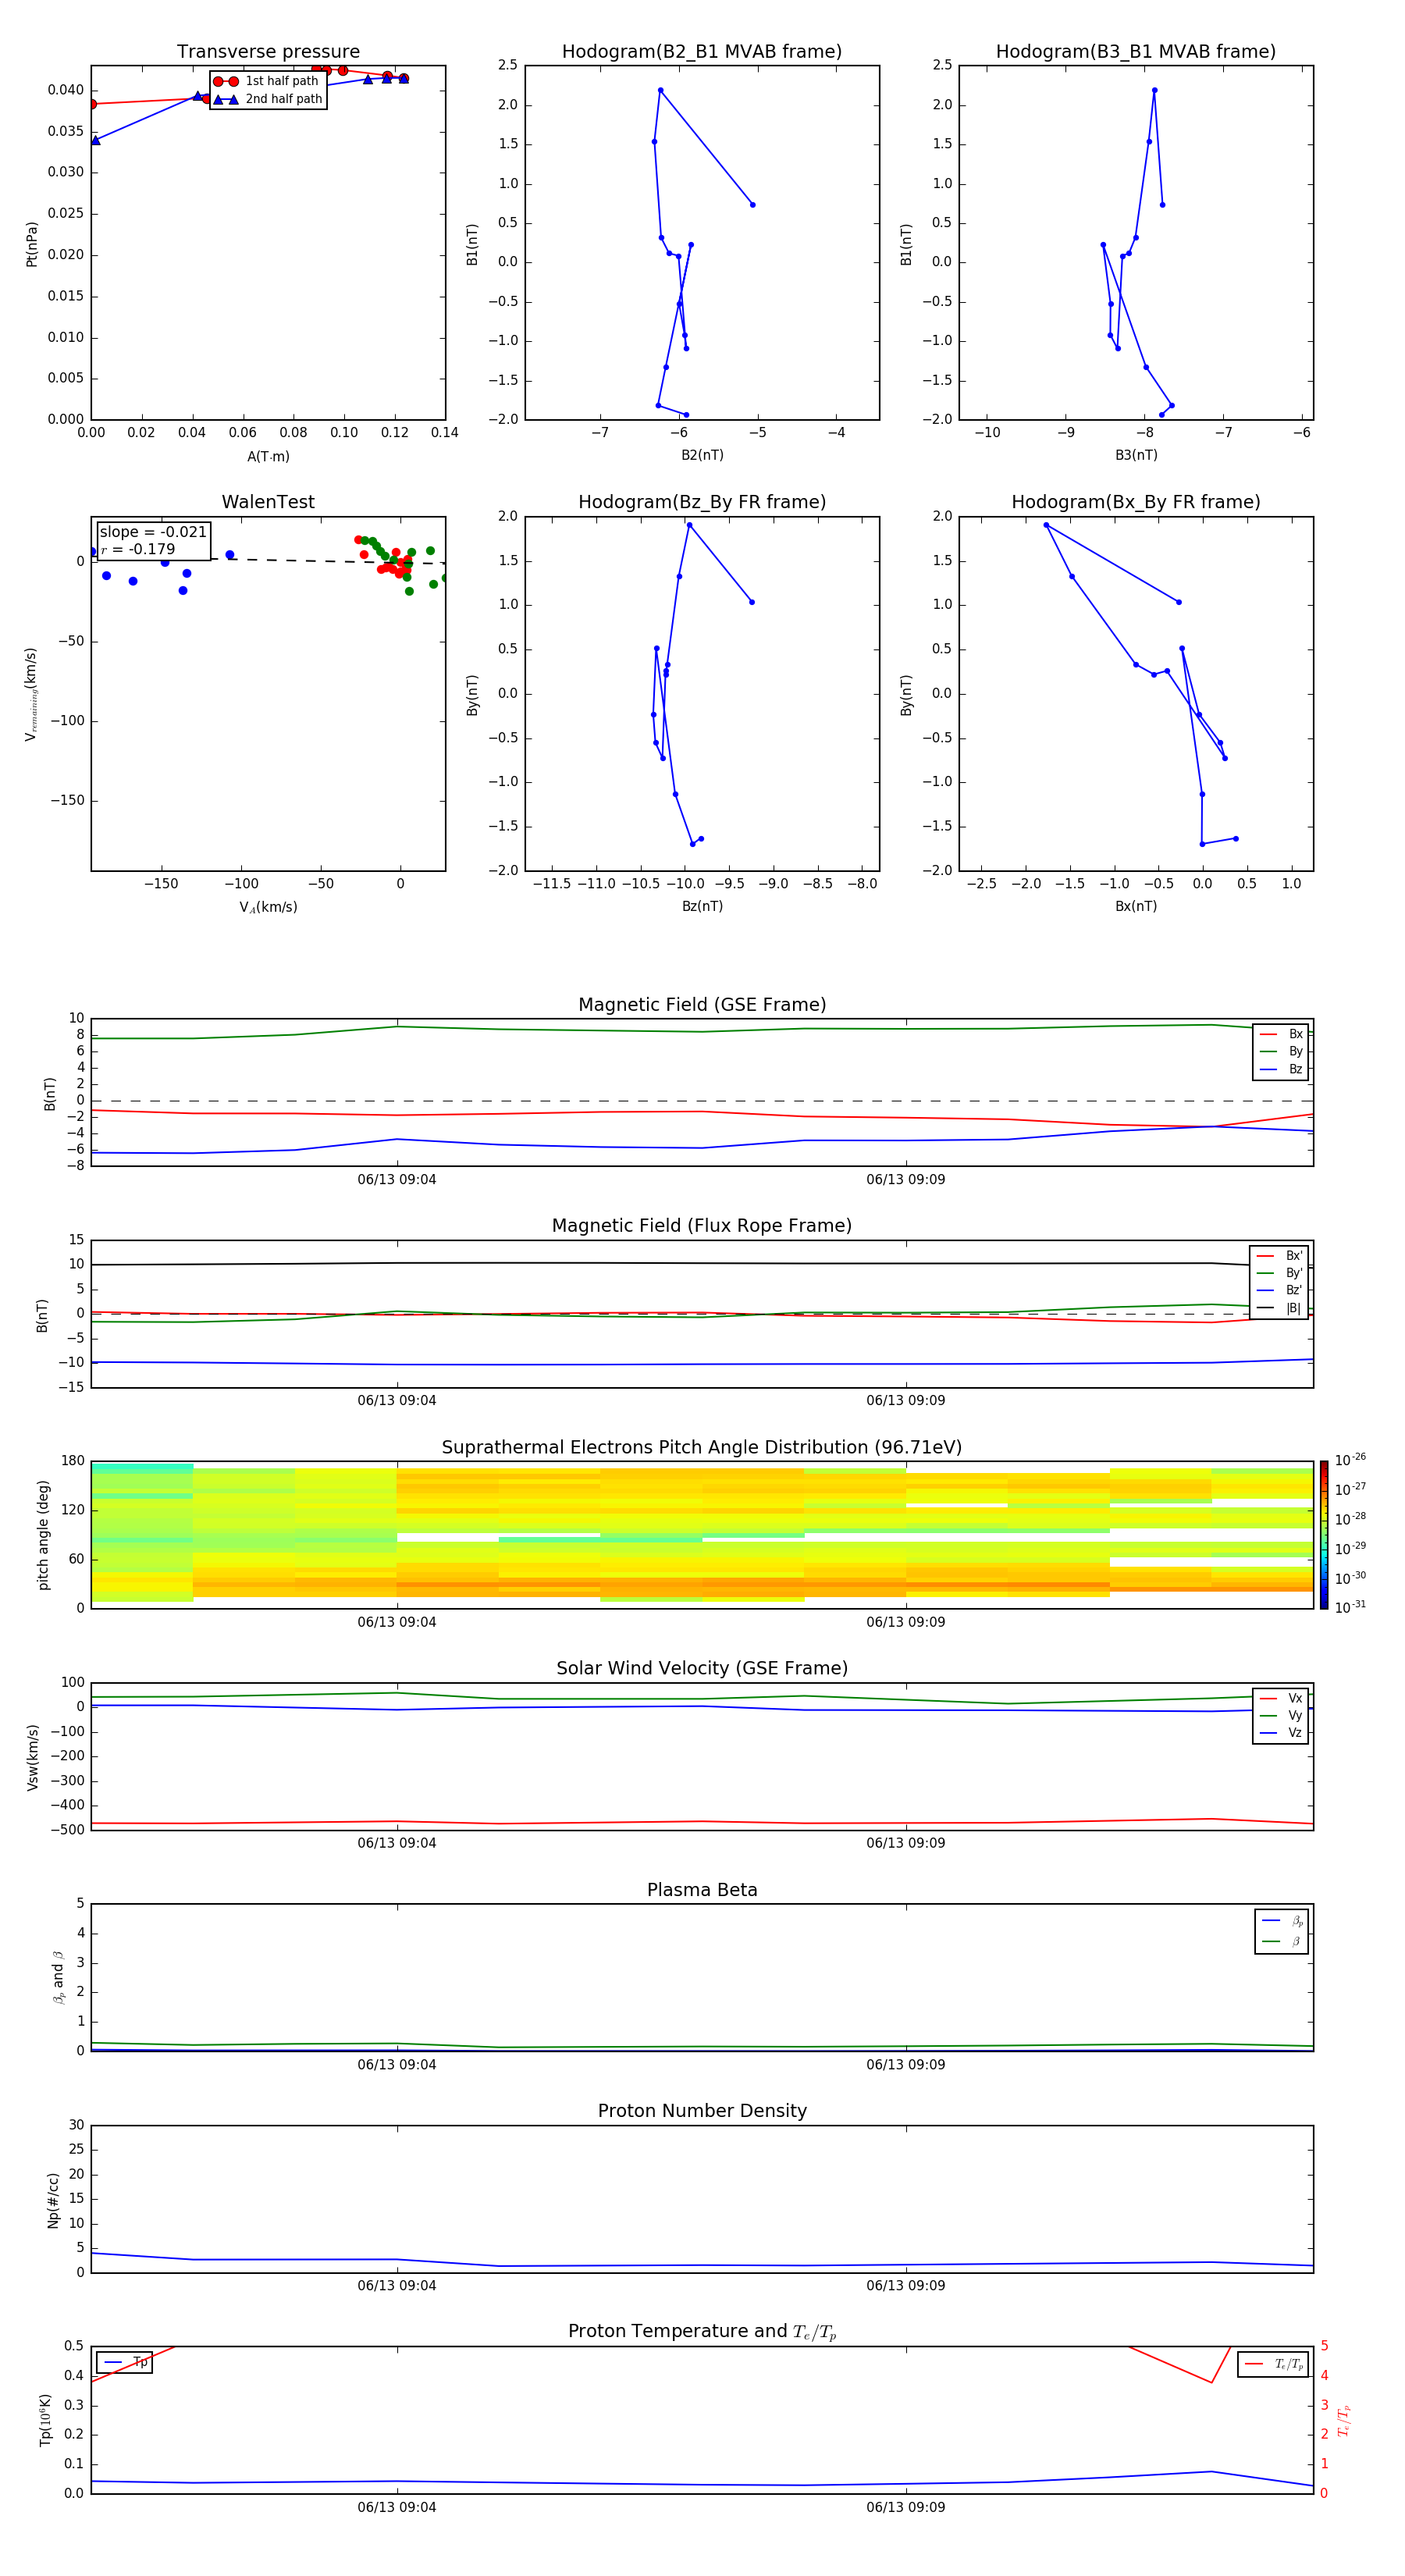Click the Suprathermal Electrons Pitch Angle title
Image resolution: width=1405 pixels, height=2576 pixels.
702,1448
